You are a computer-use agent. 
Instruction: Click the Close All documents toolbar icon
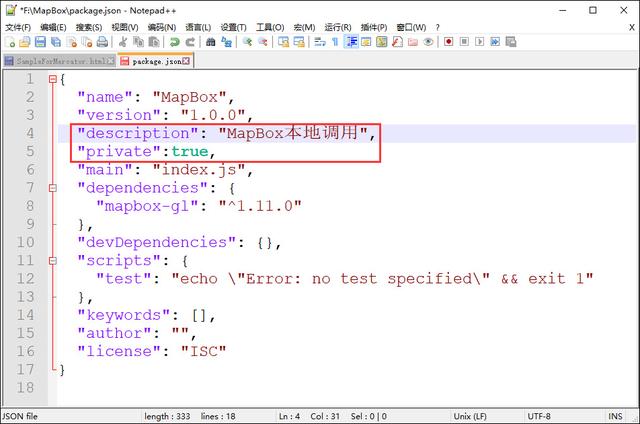pyautogui.click(x=87, y=42)
